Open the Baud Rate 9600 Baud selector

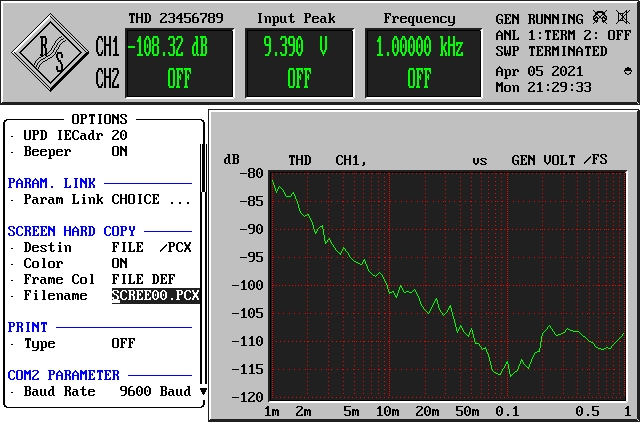(x=155, y=391)
